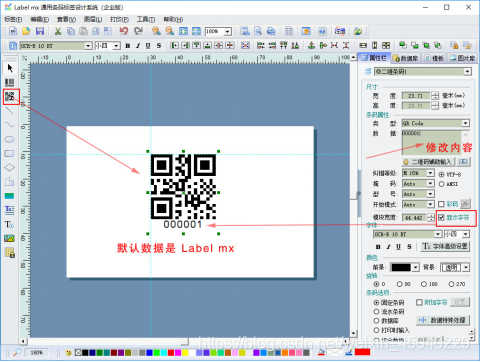Open the 编码 encoding Auto dropdown

430,184
